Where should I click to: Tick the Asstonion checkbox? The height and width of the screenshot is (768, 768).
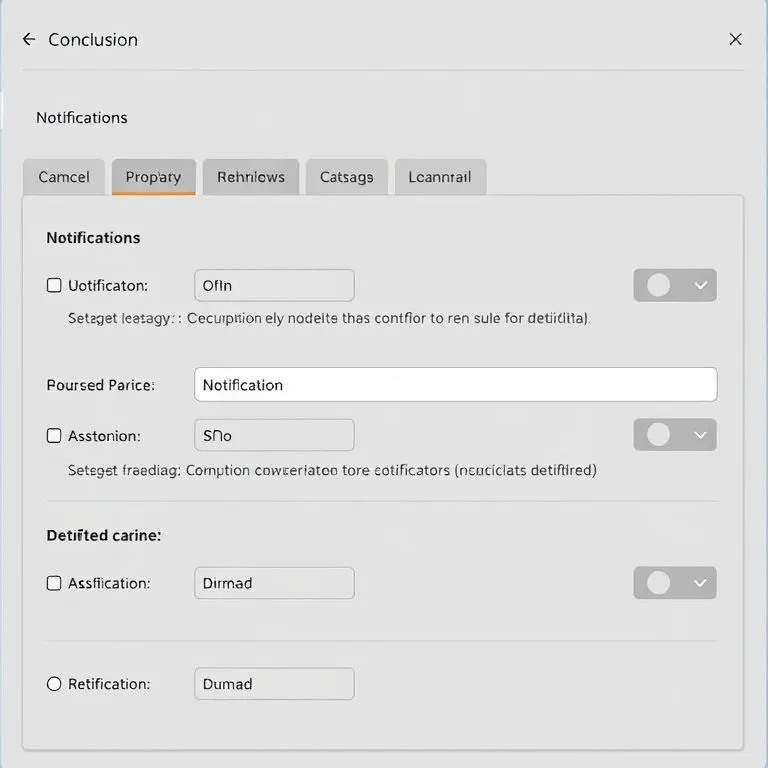tap(54, 435)
